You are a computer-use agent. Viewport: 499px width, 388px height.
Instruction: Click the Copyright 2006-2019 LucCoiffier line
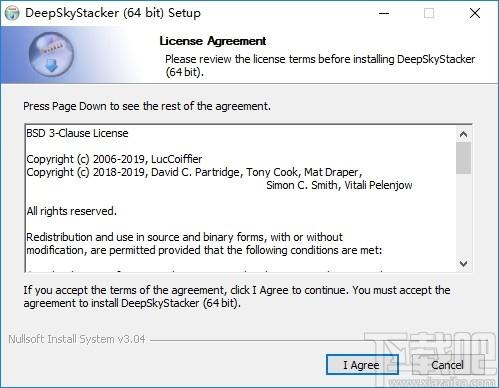[114, 159]
